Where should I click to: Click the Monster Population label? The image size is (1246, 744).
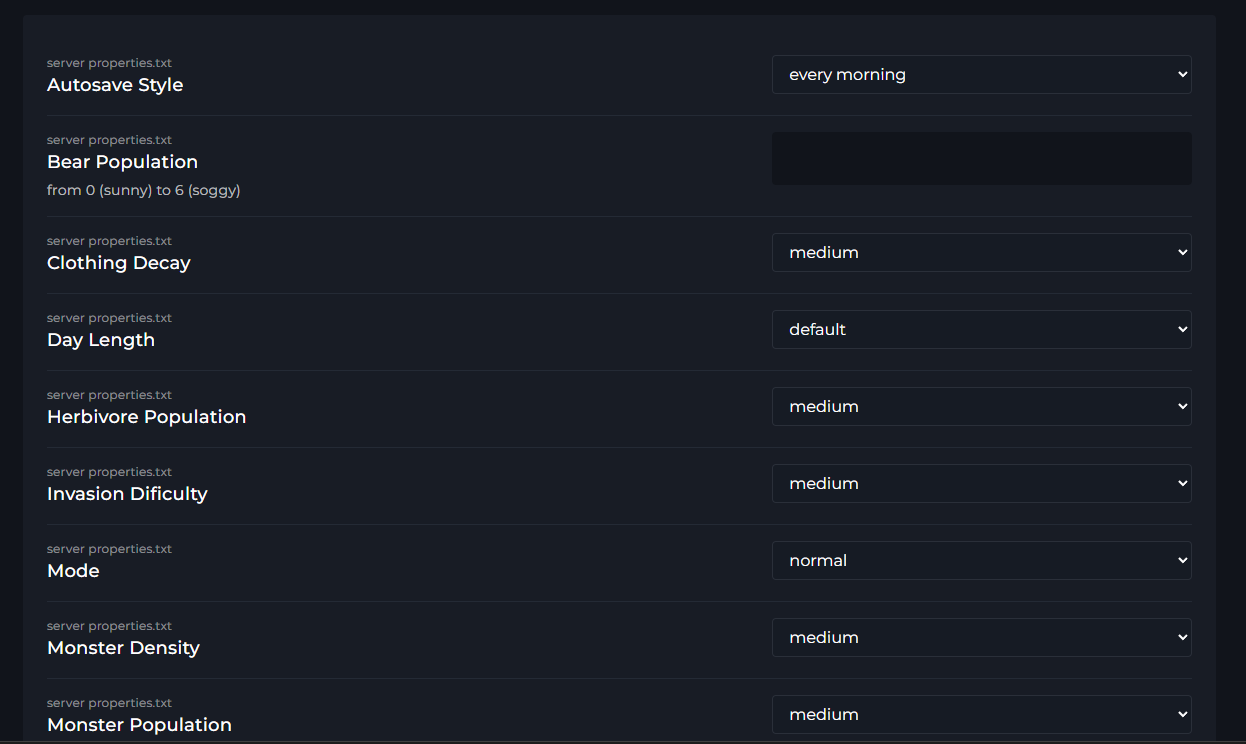[139, 725]
